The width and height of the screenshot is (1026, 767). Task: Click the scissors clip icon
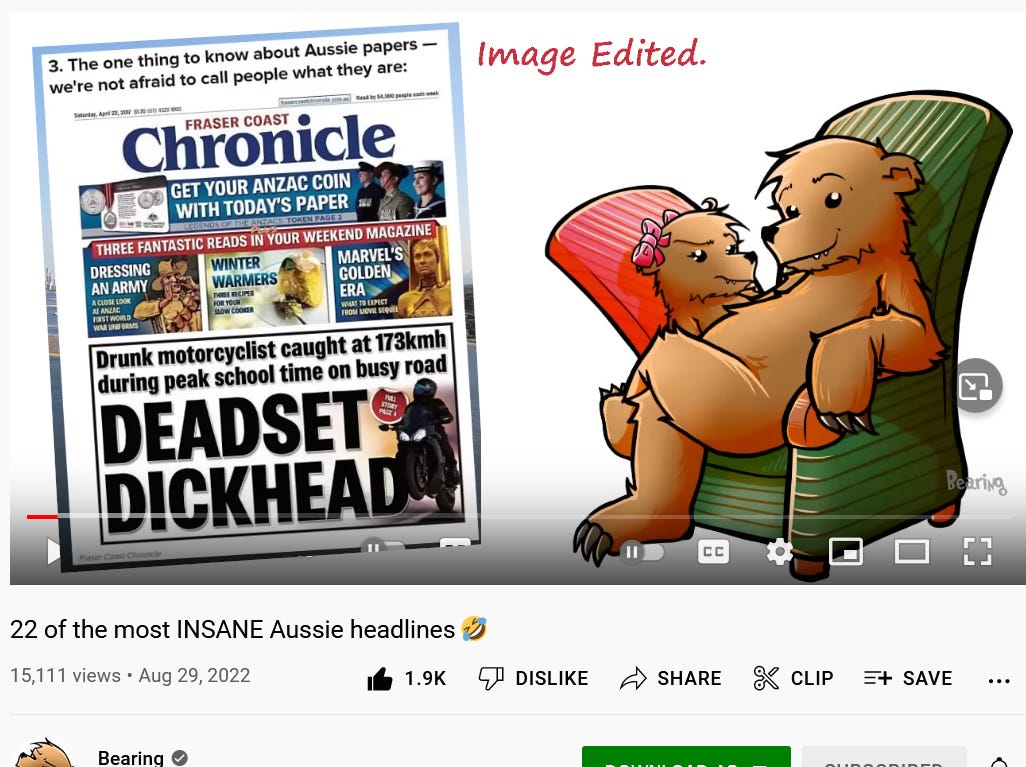click(x=766, y=679)
